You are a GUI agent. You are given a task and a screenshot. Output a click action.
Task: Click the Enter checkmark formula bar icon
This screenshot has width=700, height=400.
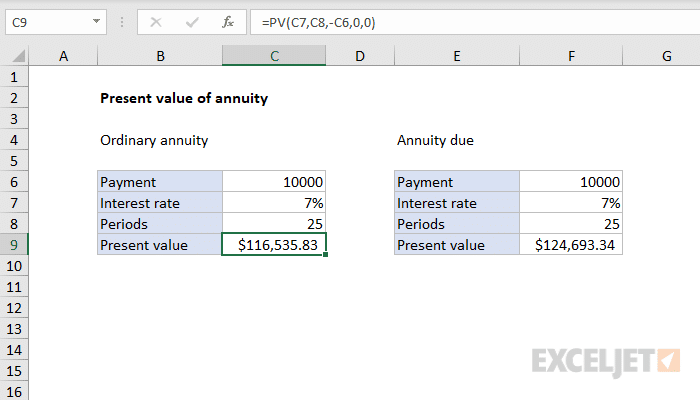[x=192, y=22]
